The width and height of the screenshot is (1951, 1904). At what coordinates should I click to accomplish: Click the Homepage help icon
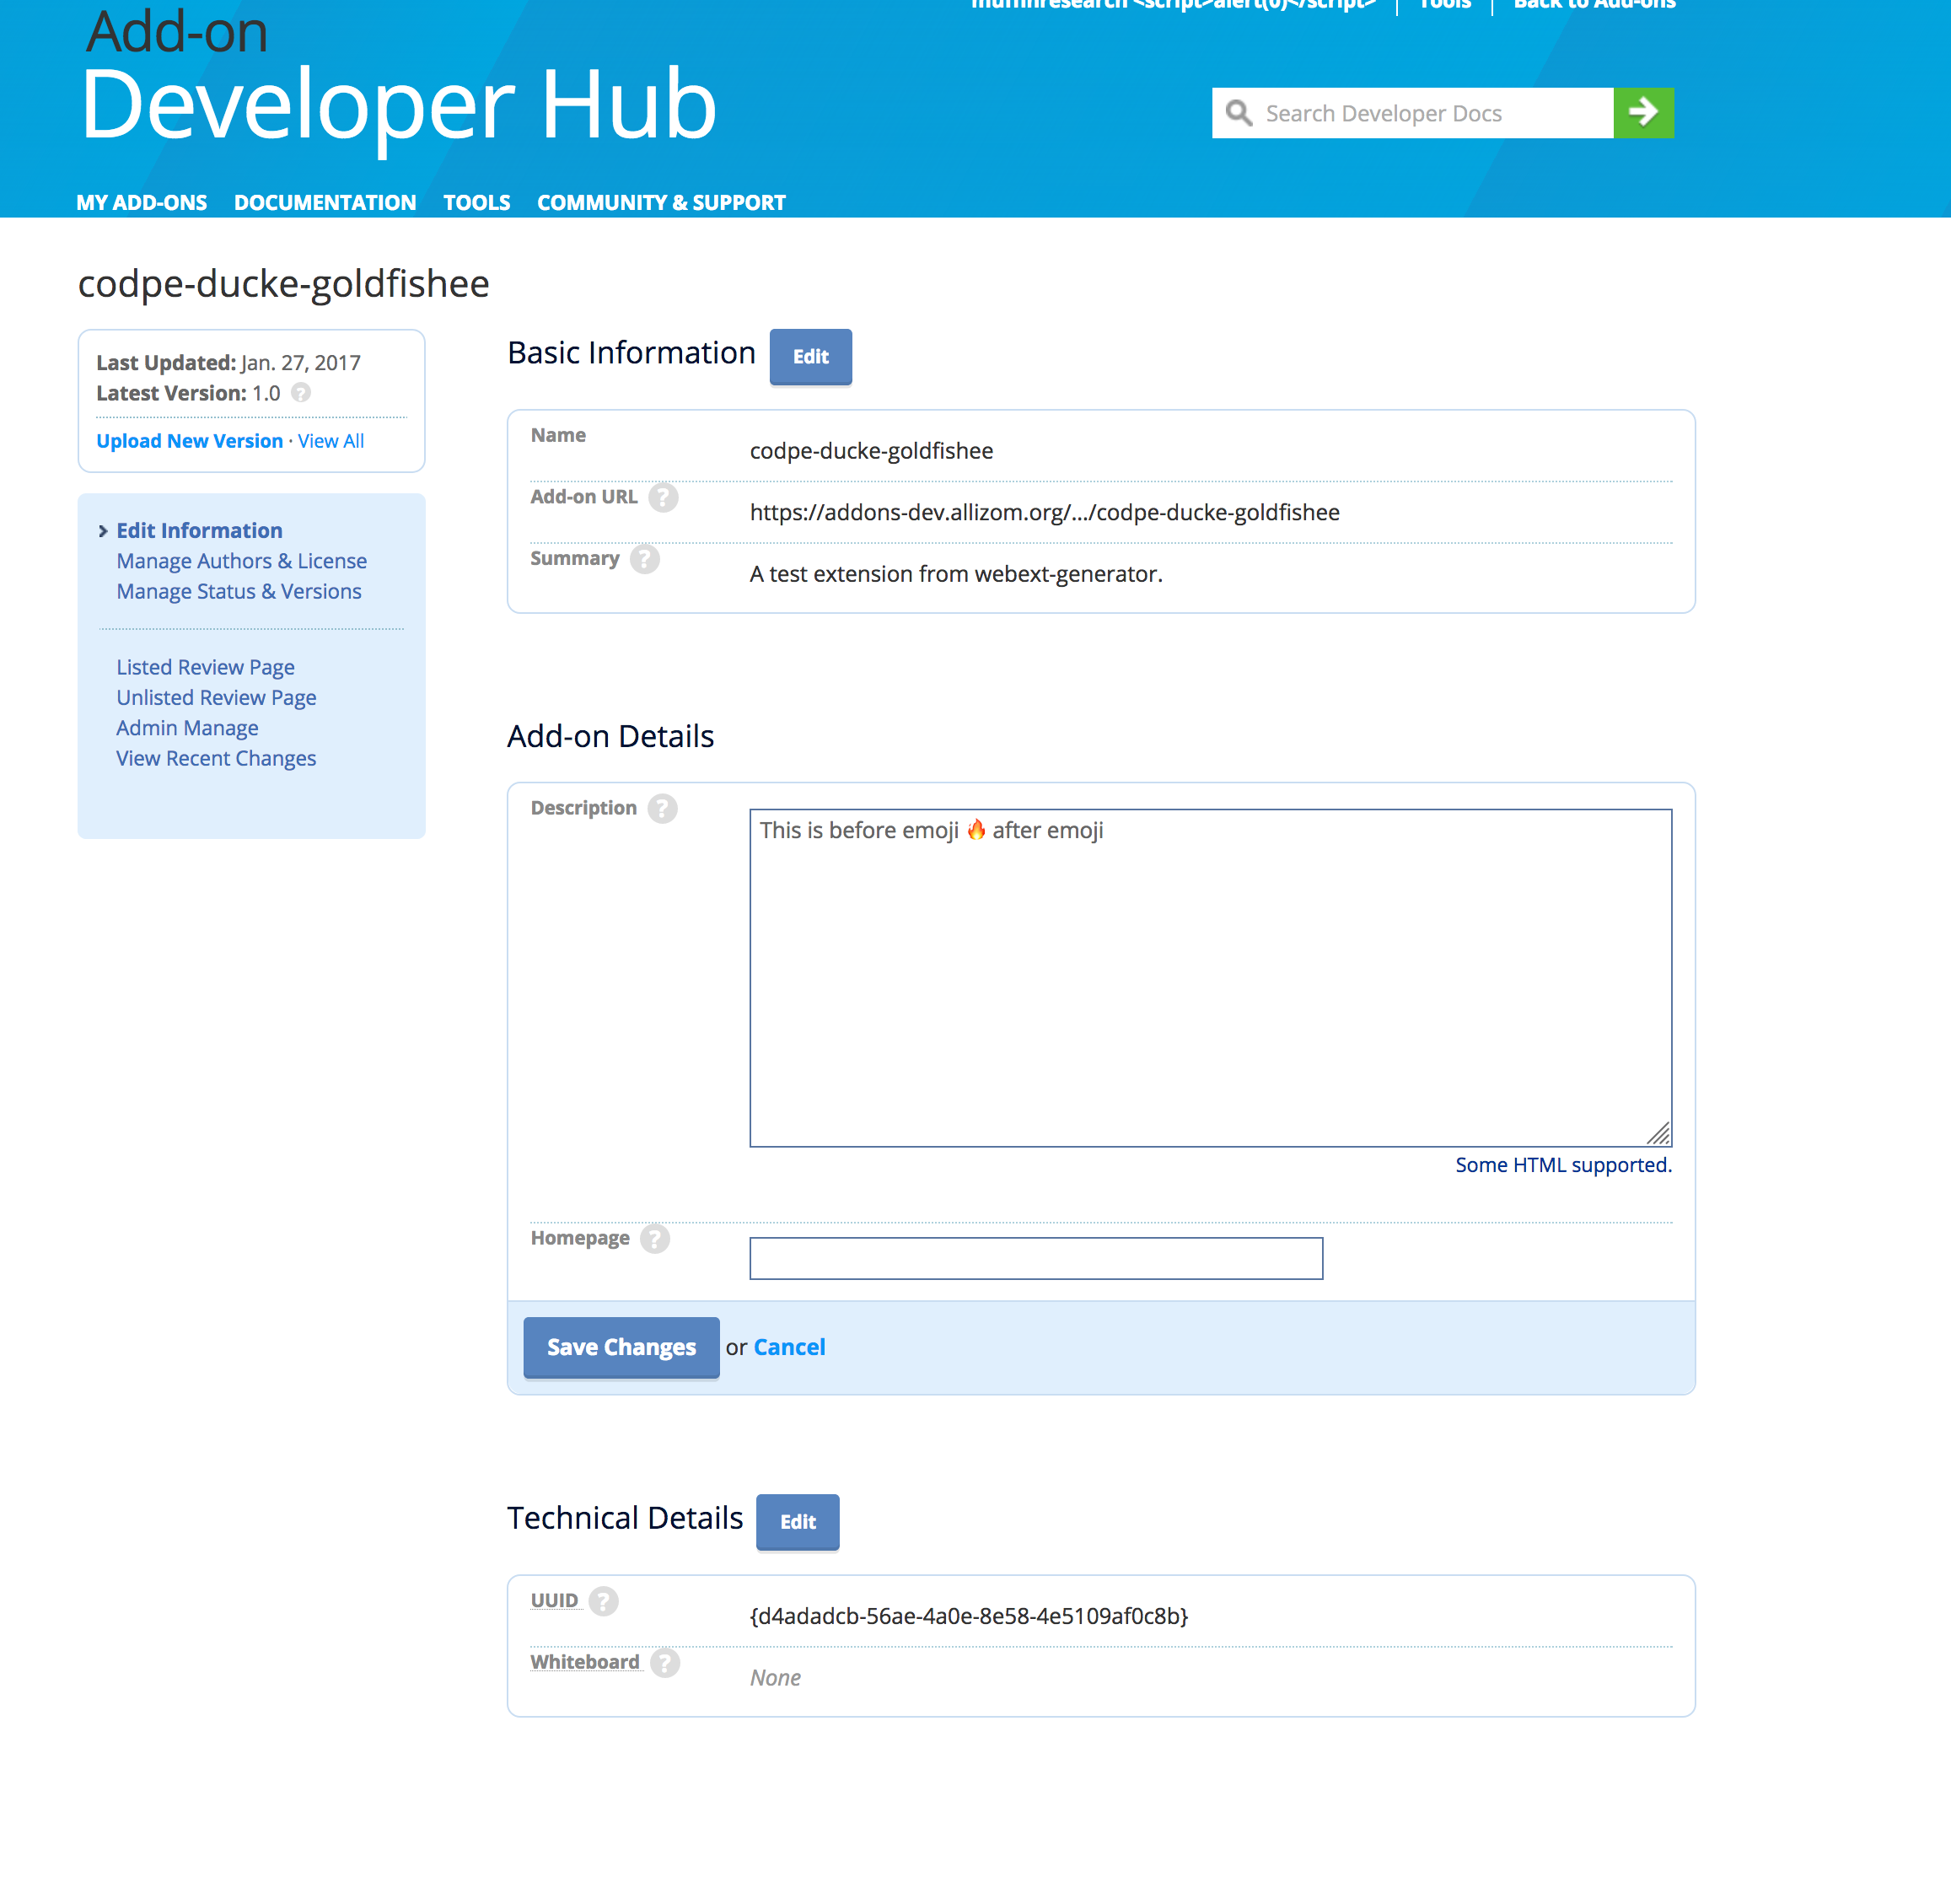tap(655, 1238)
